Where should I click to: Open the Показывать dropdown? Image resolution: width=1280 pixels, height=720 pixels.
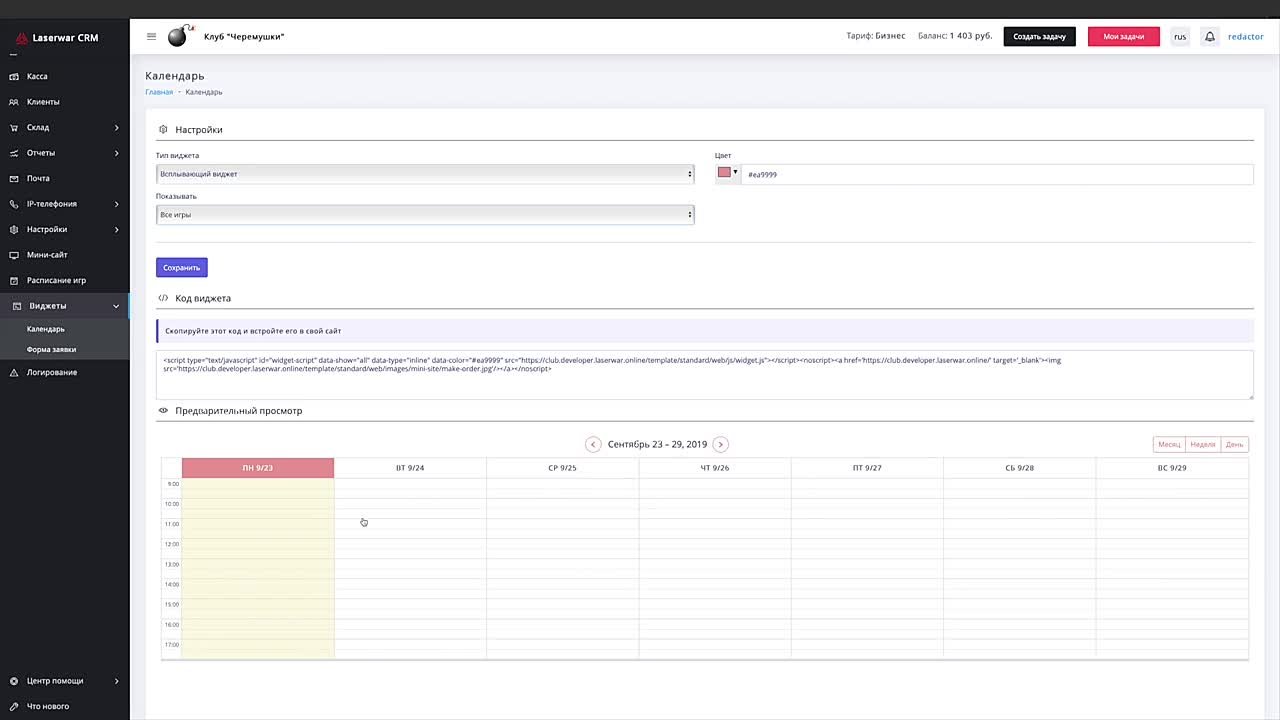click(425, 214)
